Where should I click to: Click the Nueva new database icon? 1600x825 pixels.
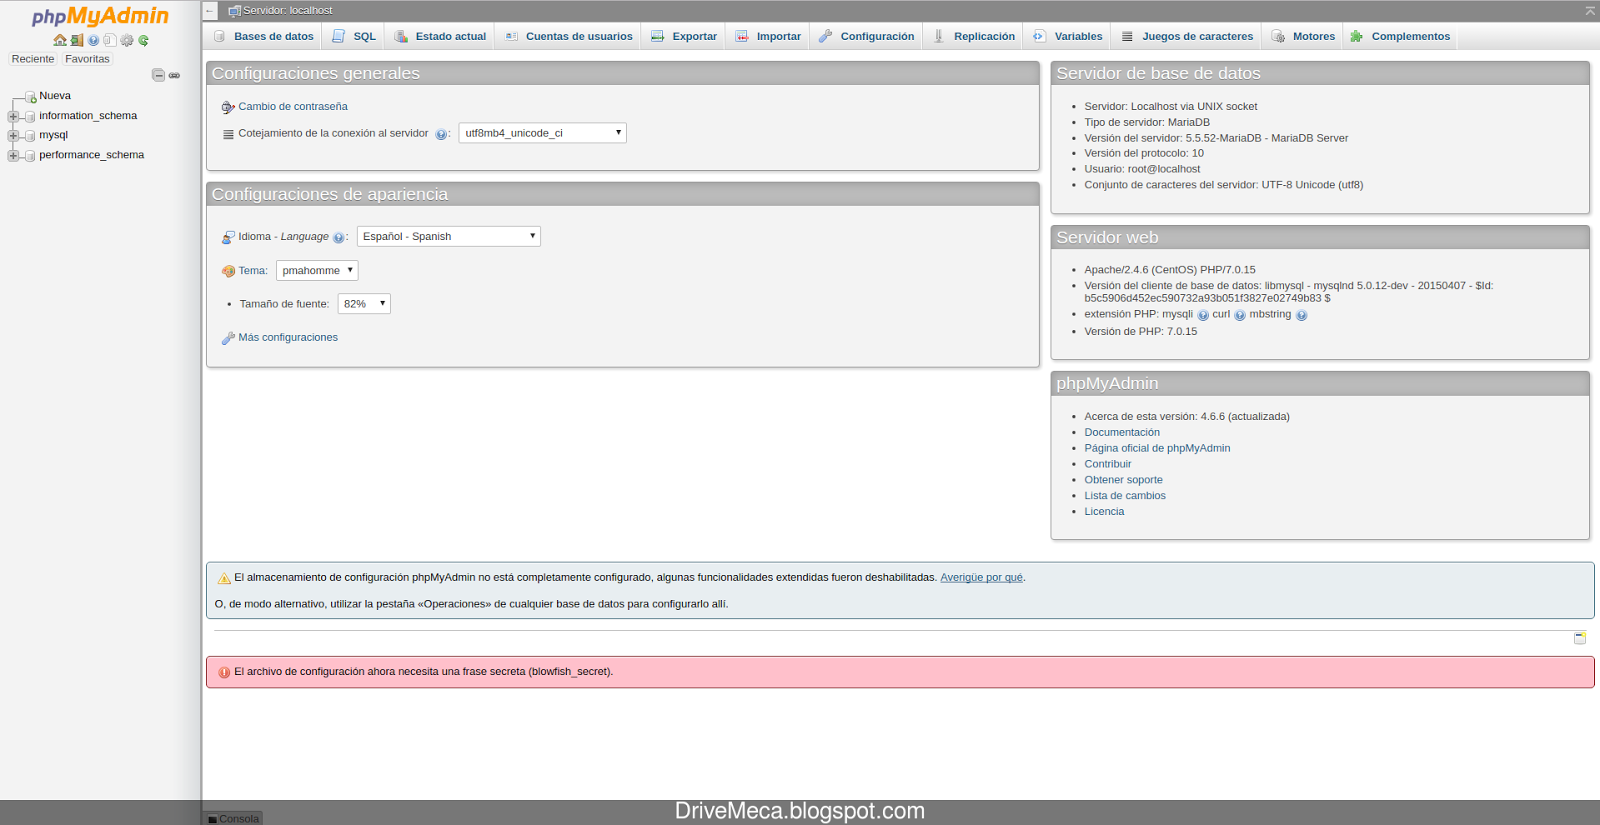30,97
